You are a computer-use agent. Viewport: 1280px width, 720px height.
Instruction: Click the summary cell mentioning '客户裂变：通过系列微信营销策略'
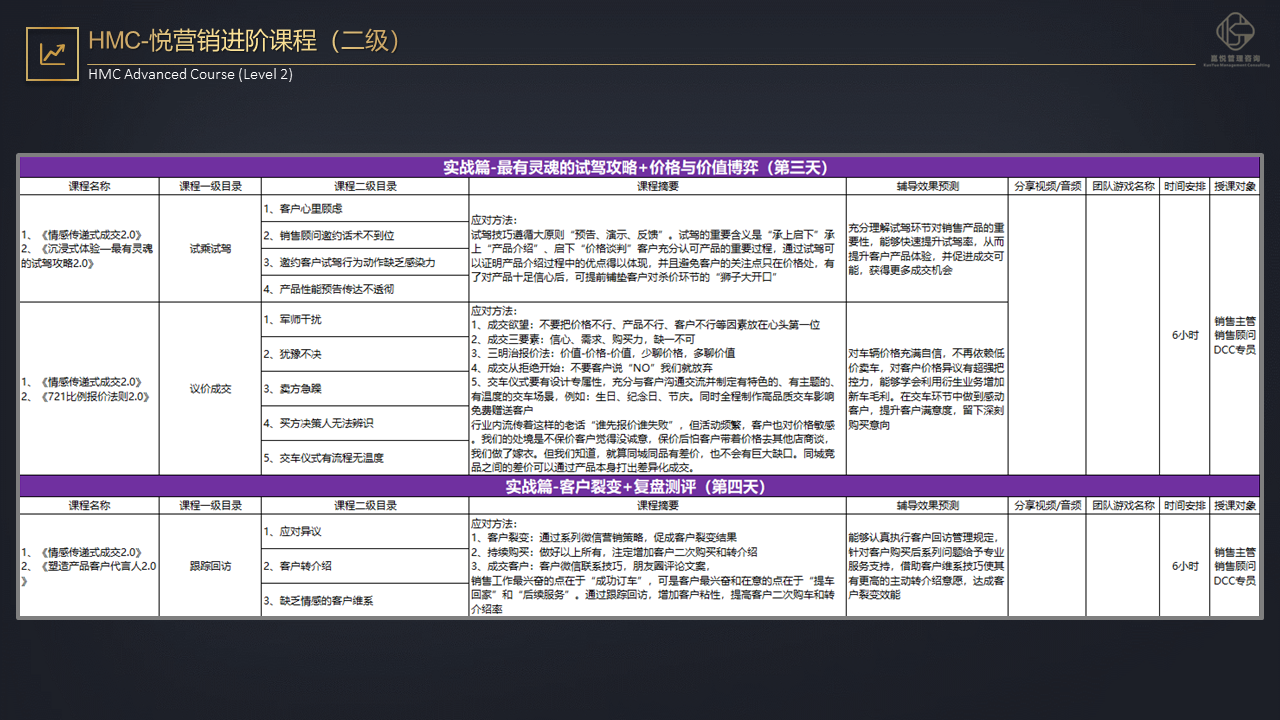(x=657, y=565)
